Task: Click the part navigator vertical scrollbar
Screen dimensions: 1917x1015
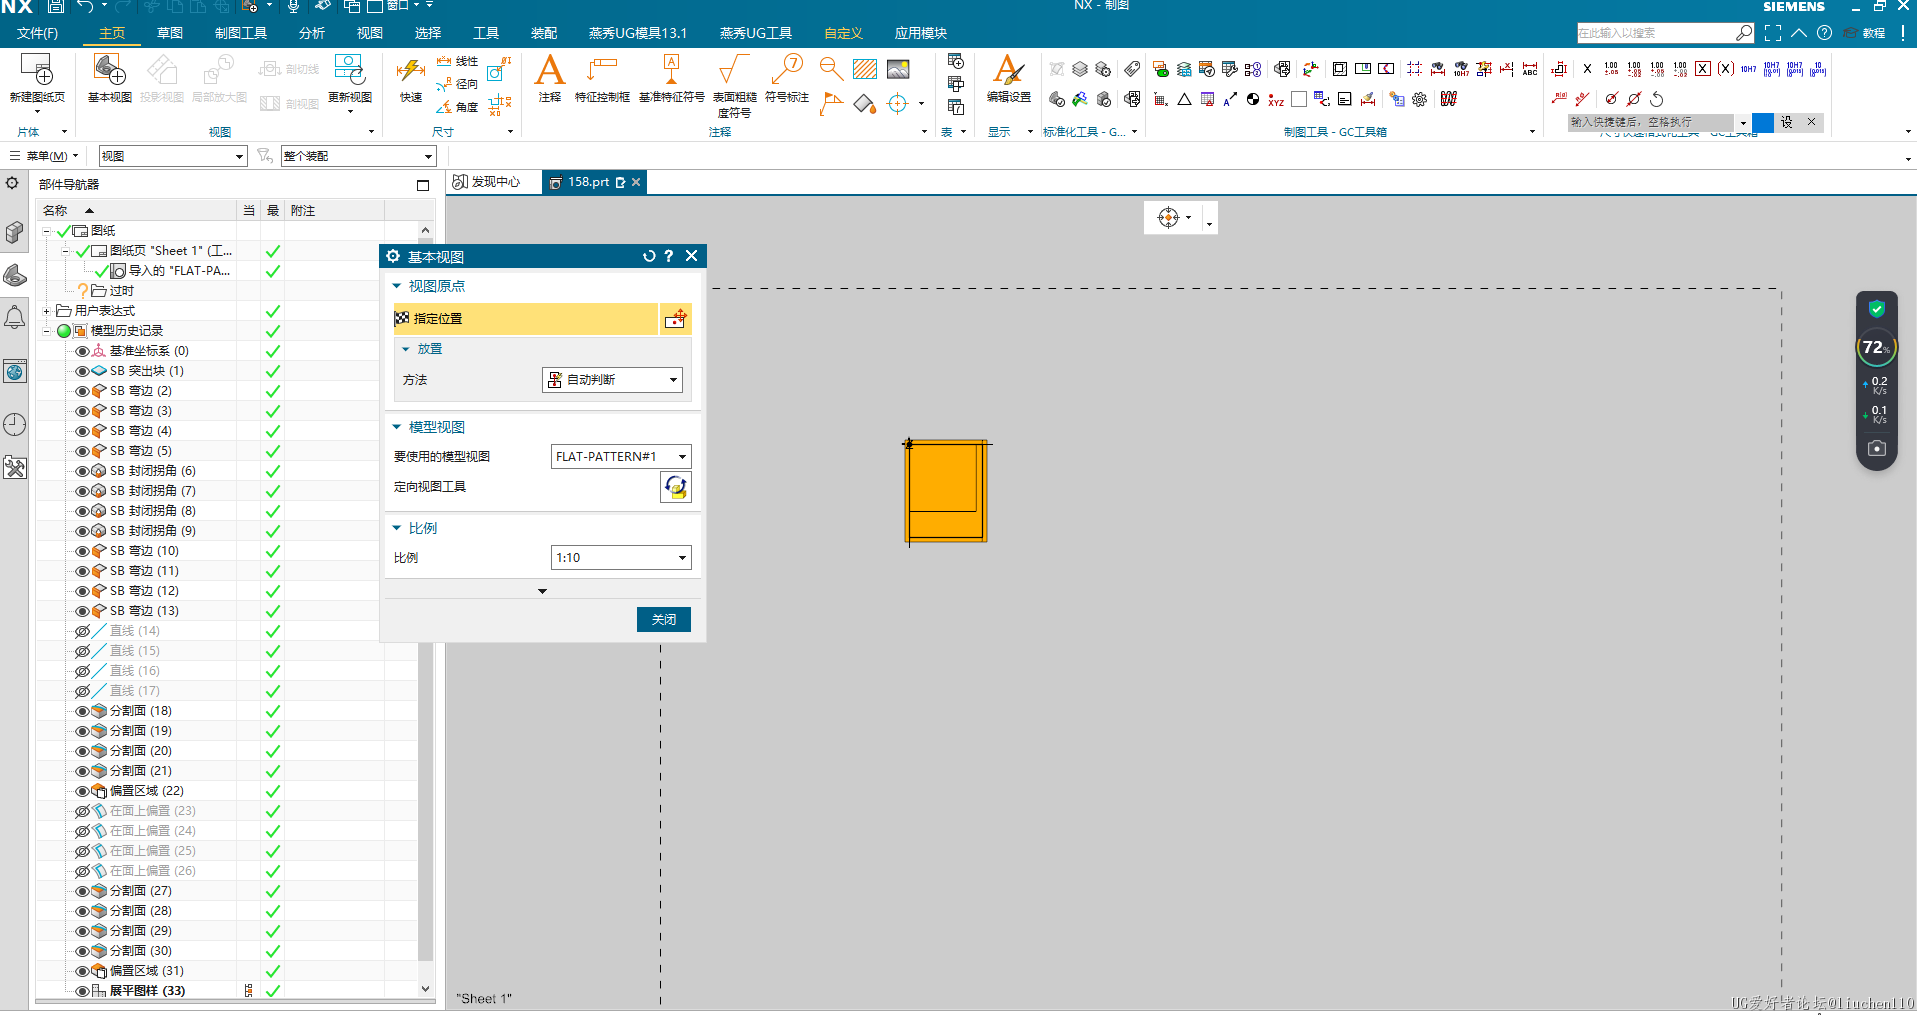Action: (x=425, y=610)
